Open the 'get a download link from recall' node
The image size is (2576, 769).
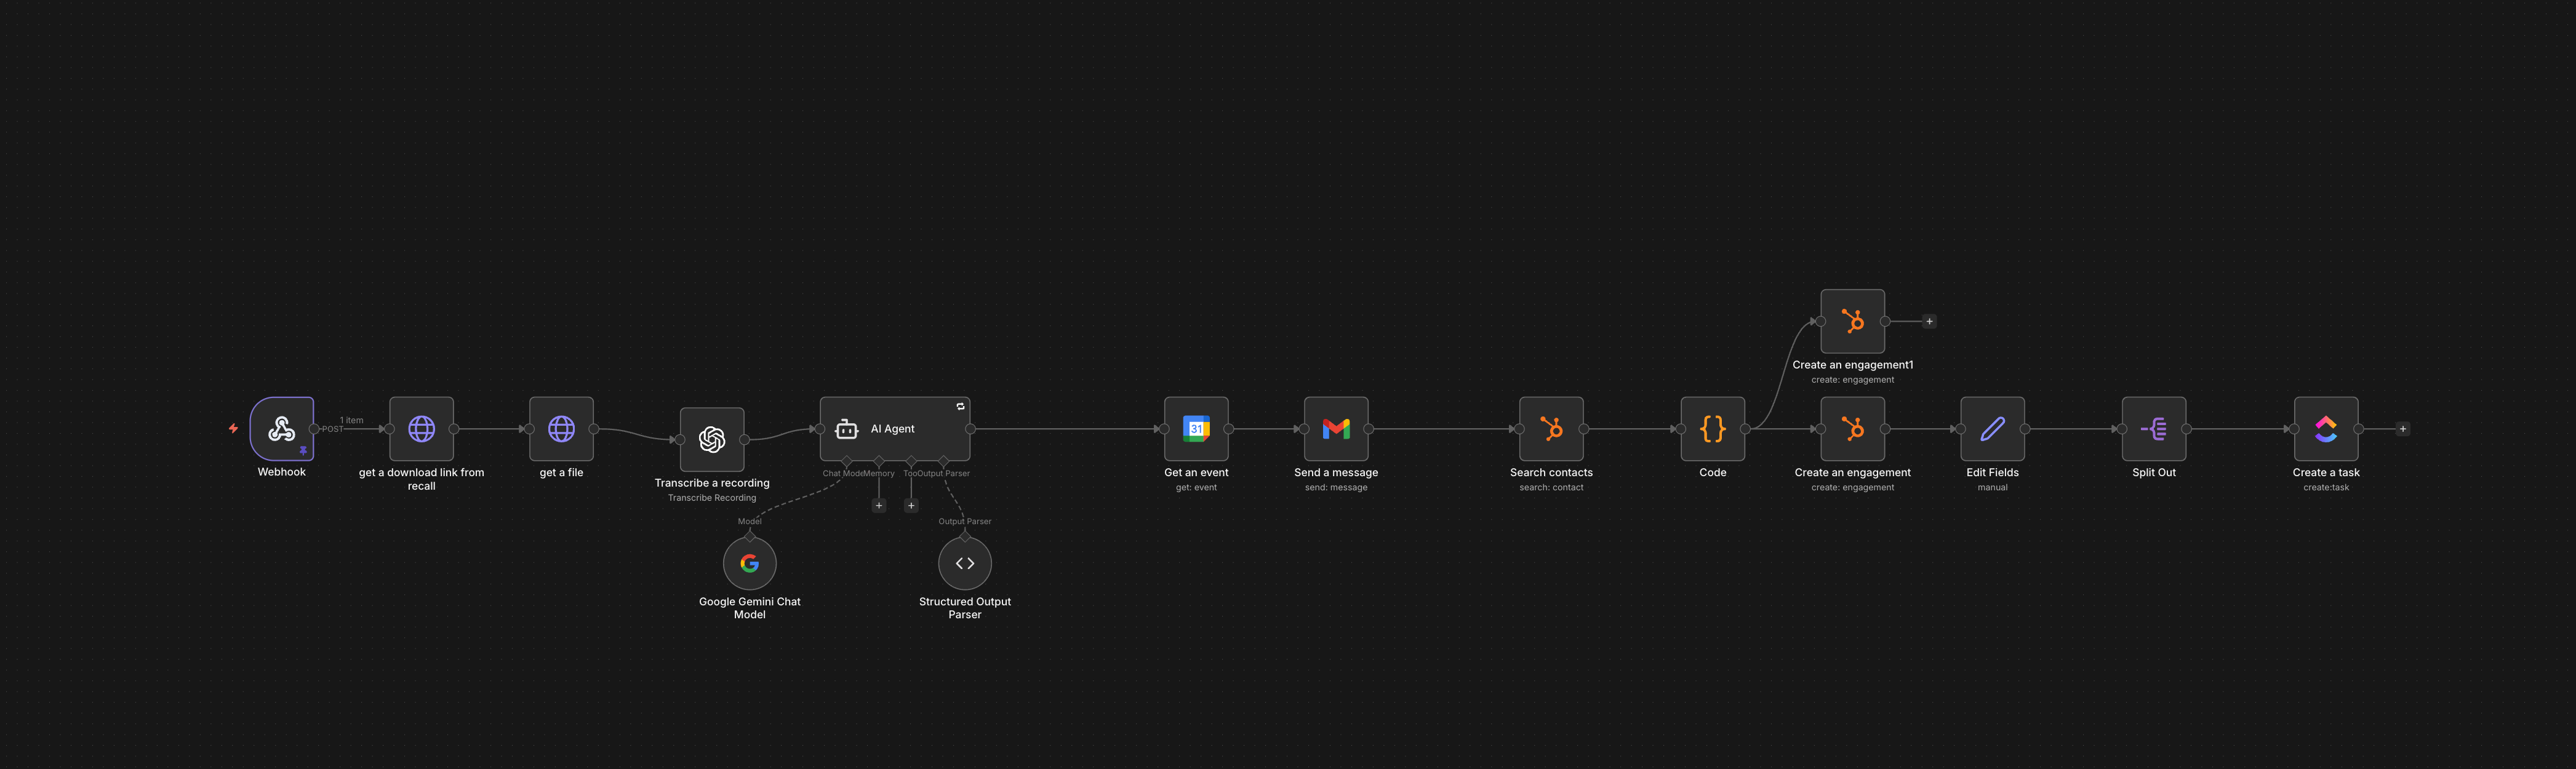pos(421,429)
